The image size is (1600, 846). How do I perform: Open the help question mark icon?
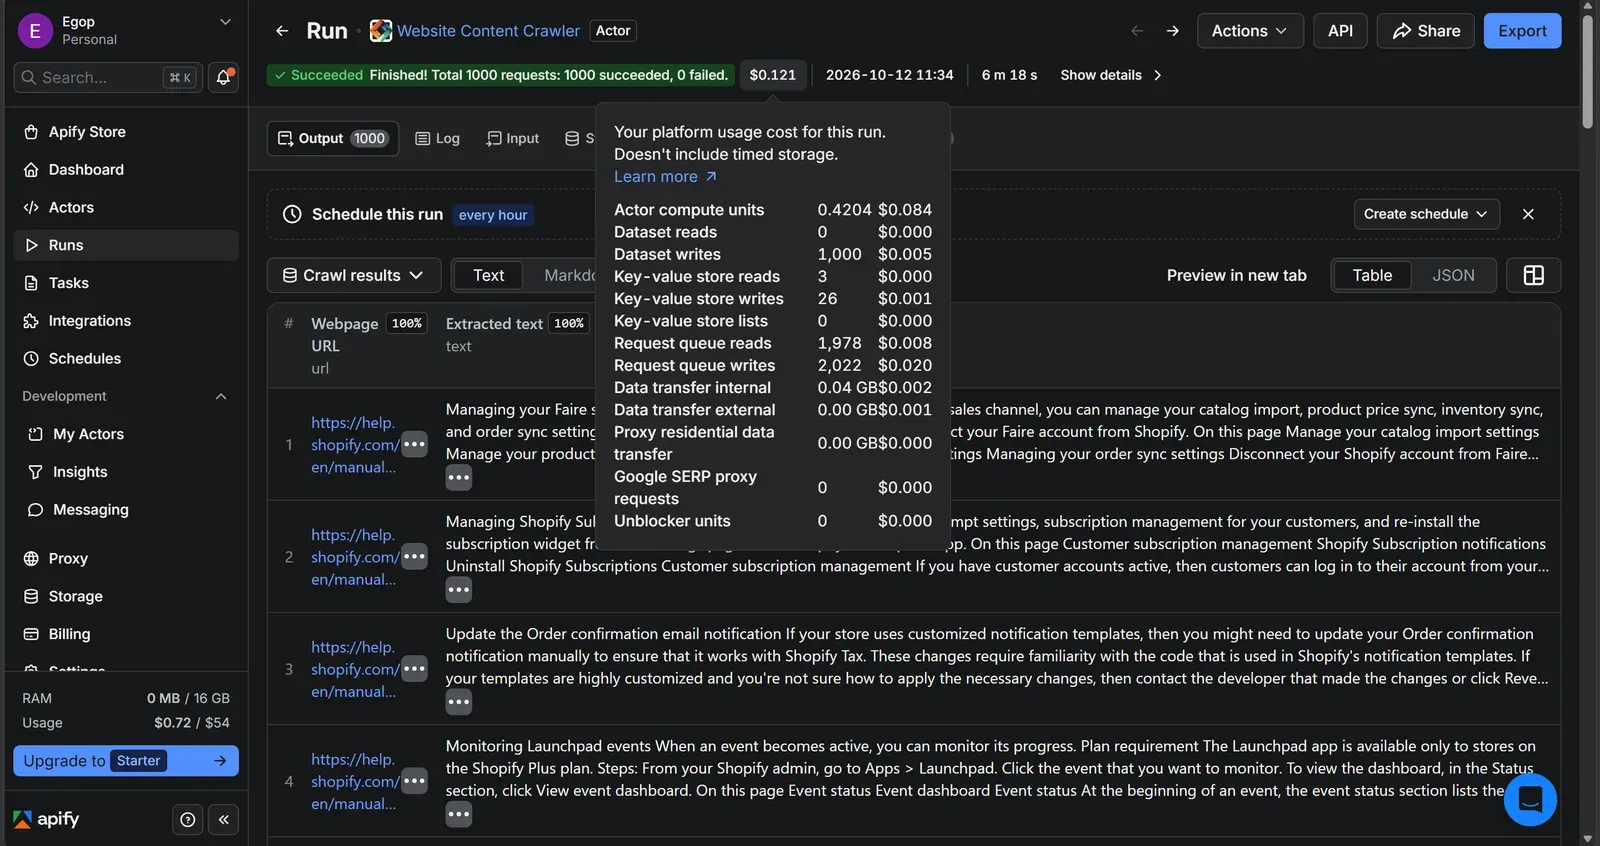[187, 820]
